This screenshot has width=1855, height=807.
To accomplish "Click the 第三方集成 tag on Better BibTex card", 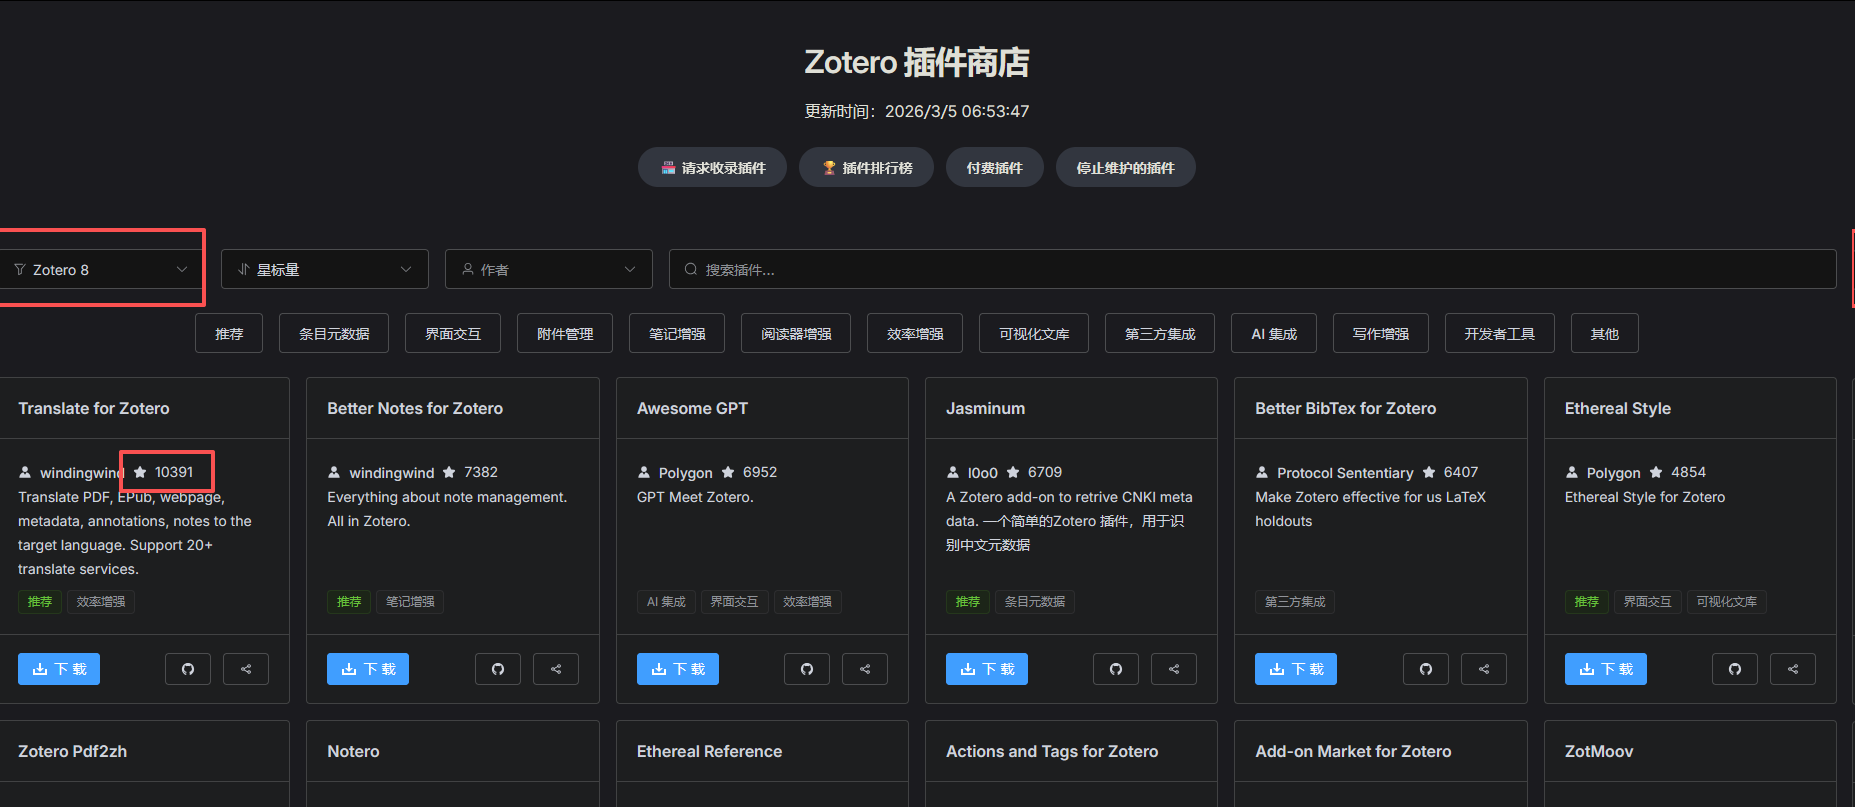I will tap(1295, 601).
